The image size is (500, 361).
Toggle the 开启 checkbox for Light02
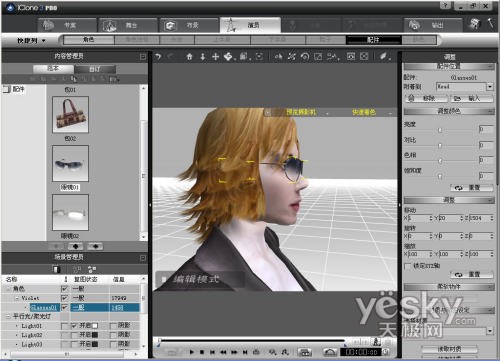[x=74, y=335]
